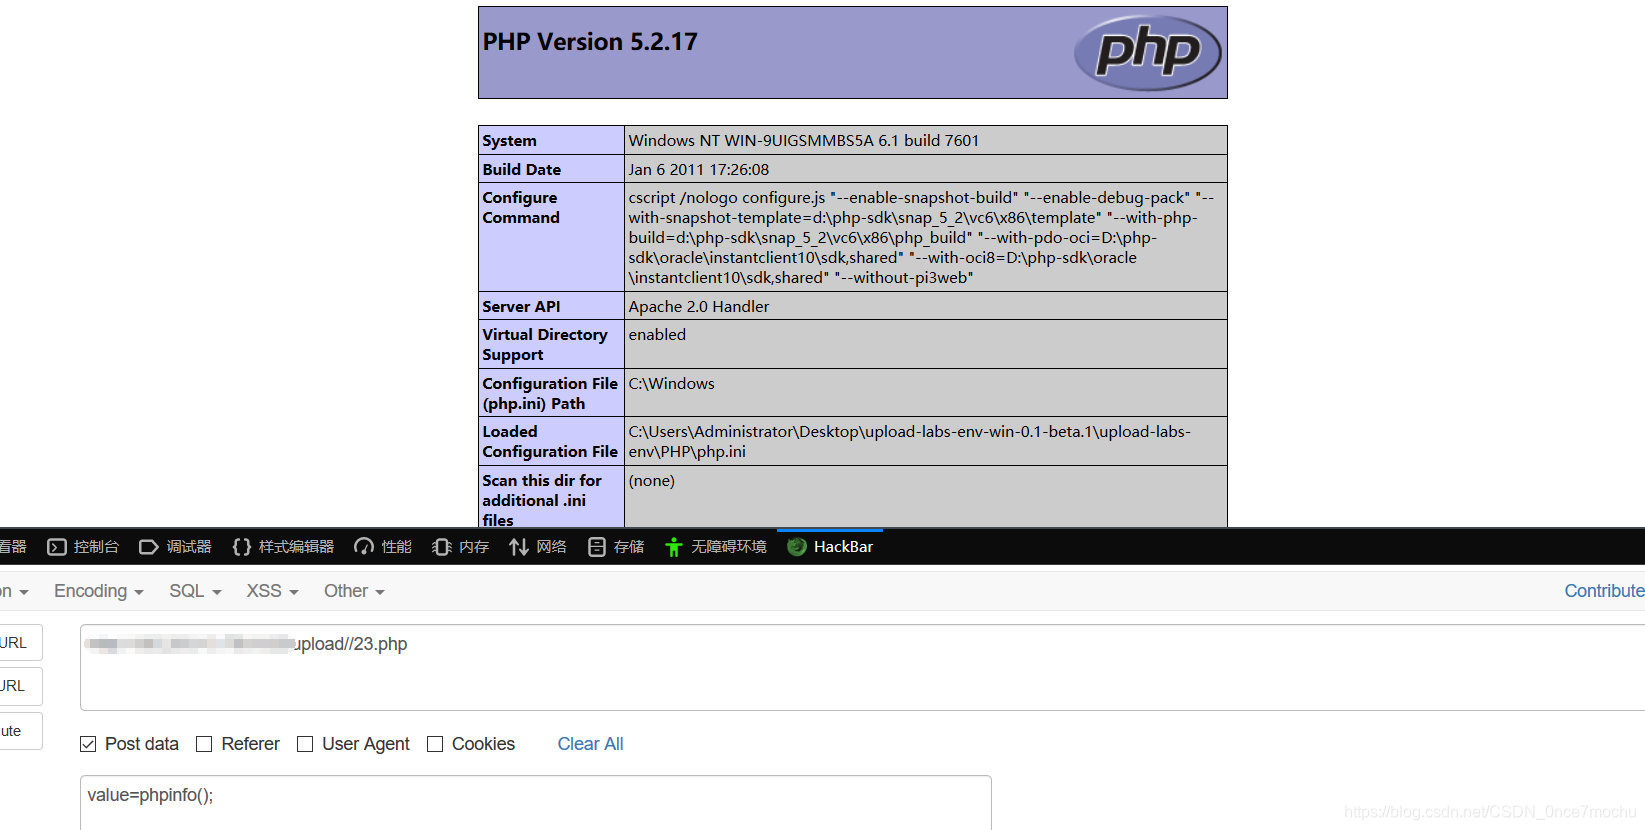Expand the XSS dropdown menu
Screen dimensions: 1645x830
(272, 591)
